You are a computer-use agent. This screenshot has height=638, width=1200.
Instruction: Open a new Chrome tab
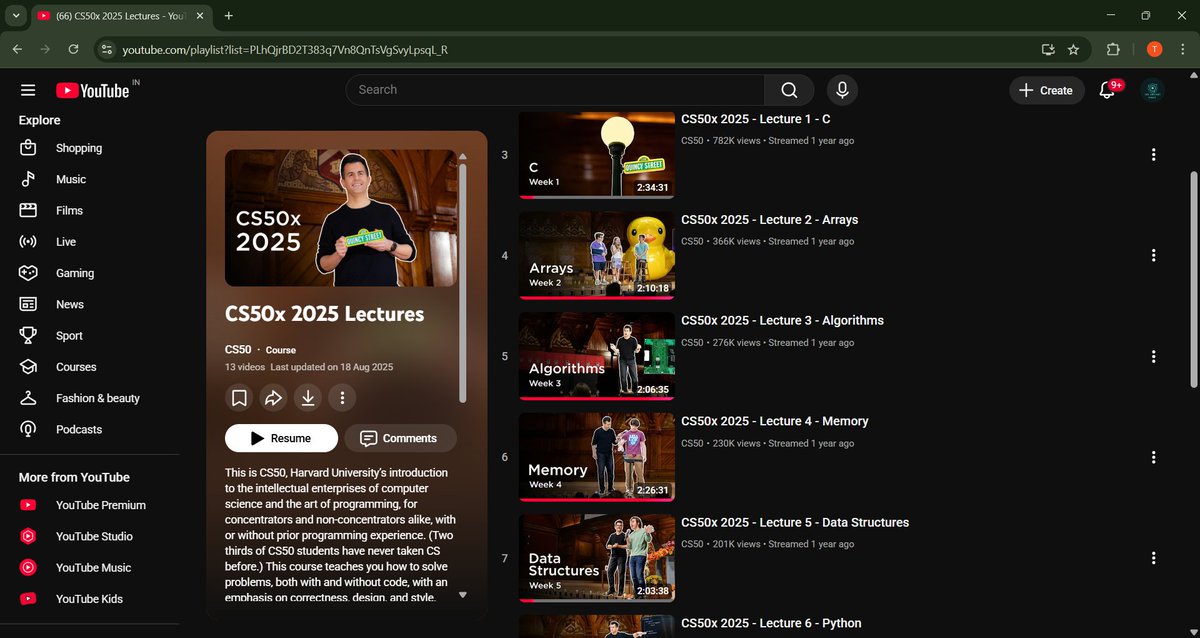coord(229,16)
